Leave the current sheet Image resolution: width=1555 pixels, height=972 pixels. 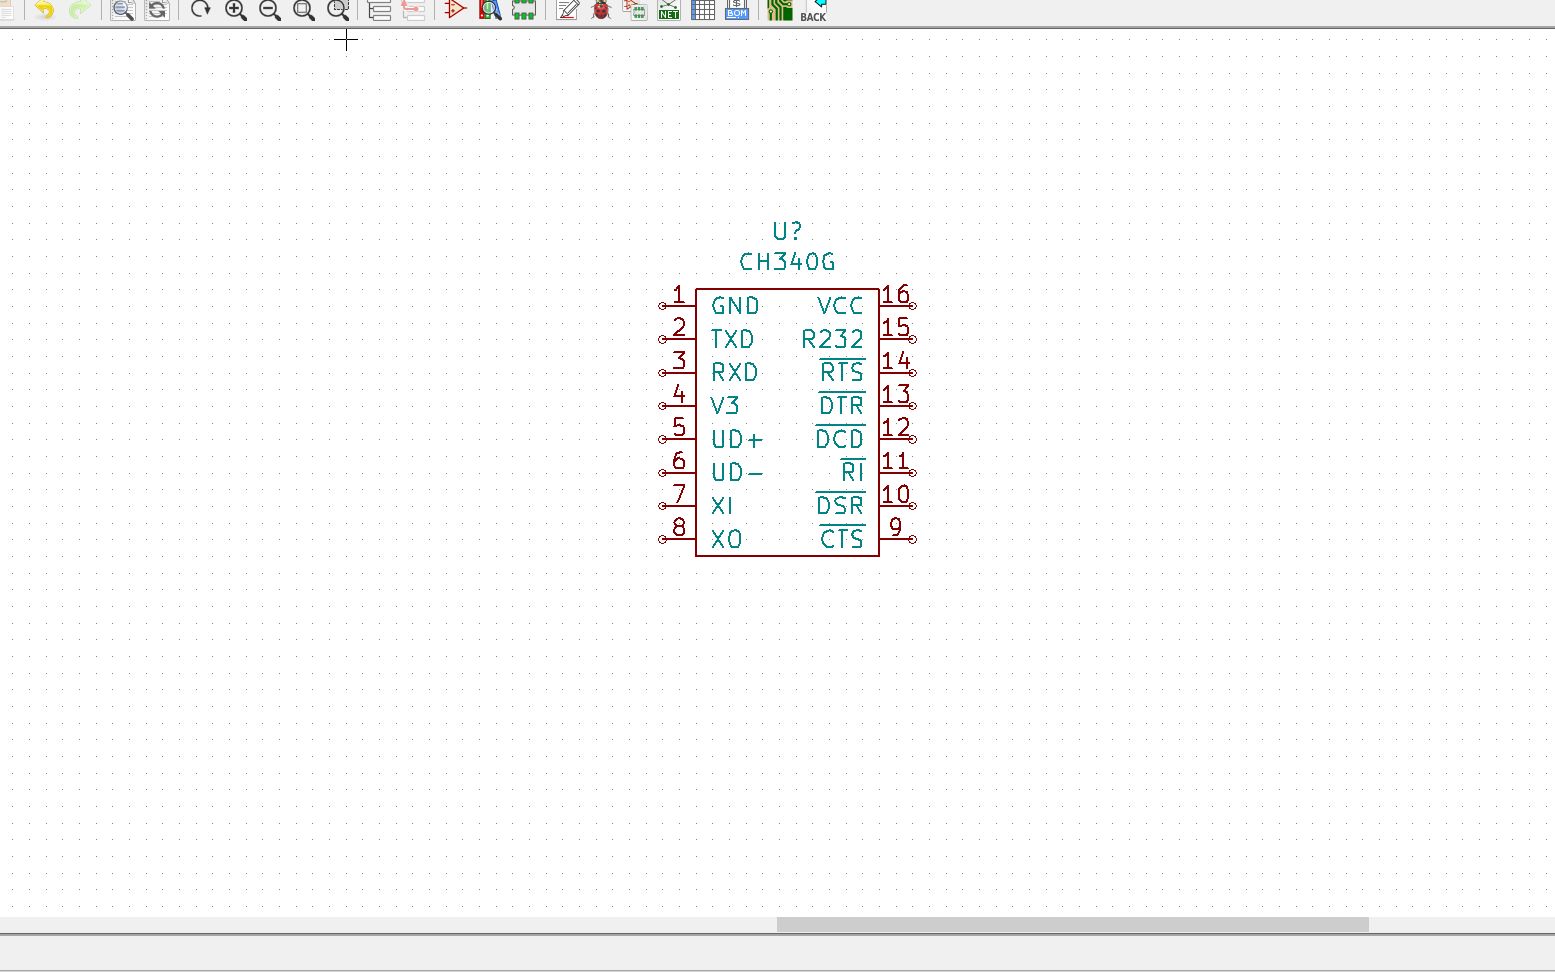(x=413, y=10)
